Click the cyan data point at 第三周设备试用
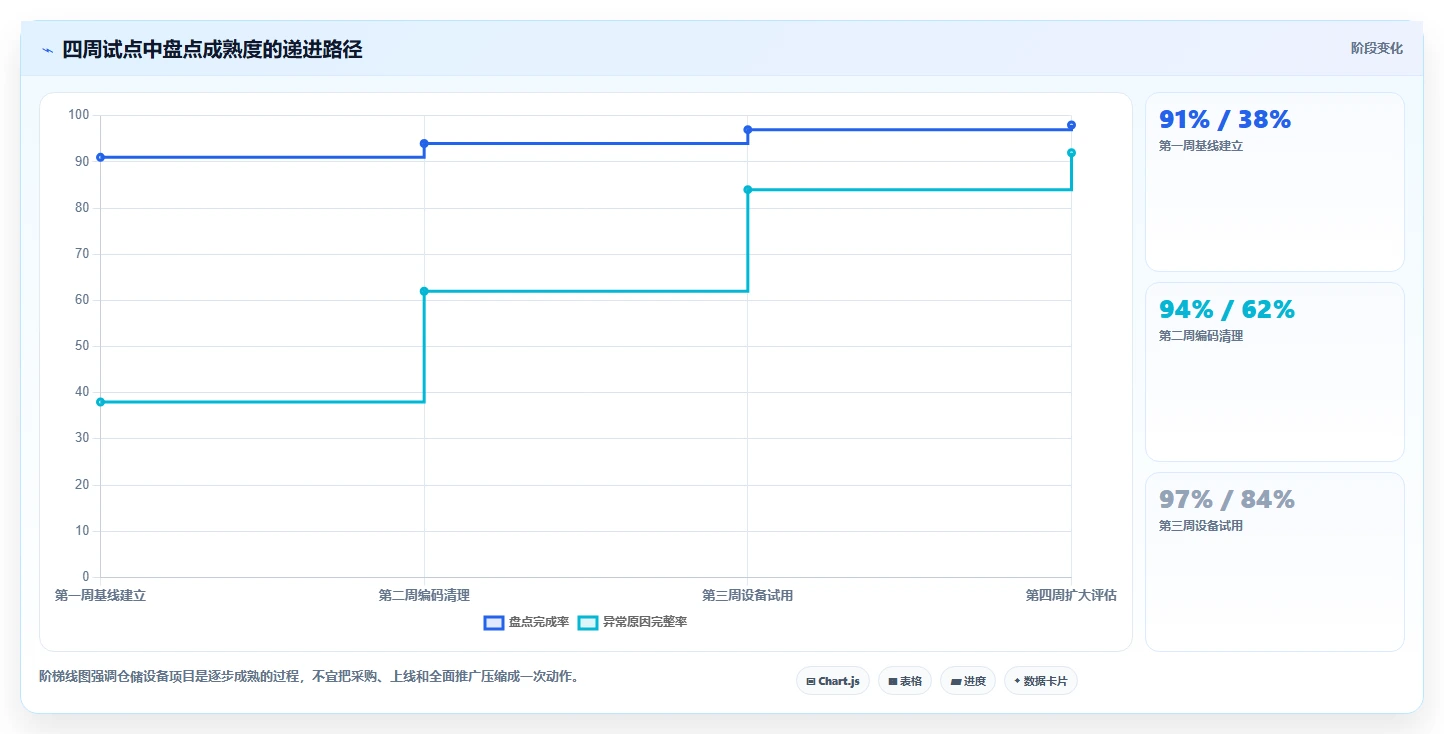The width and height of the screenshot is (1444, 734). [748, 189]
